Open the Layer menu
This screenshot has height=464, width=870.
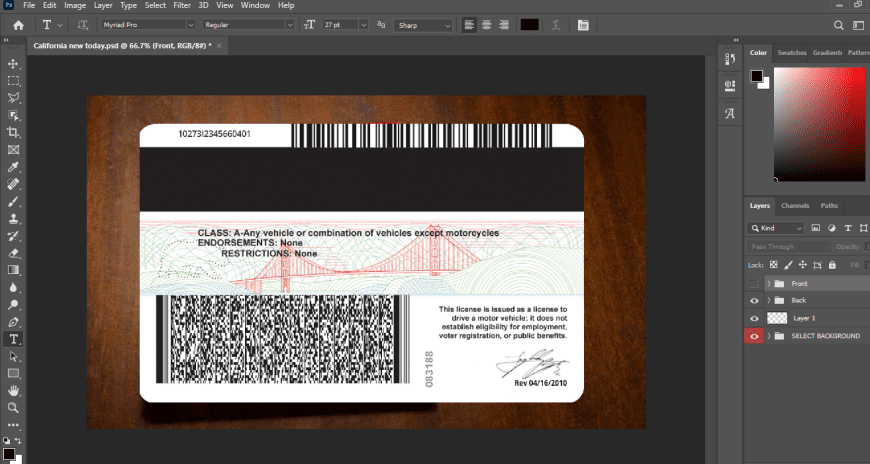(x=103, y=6)
